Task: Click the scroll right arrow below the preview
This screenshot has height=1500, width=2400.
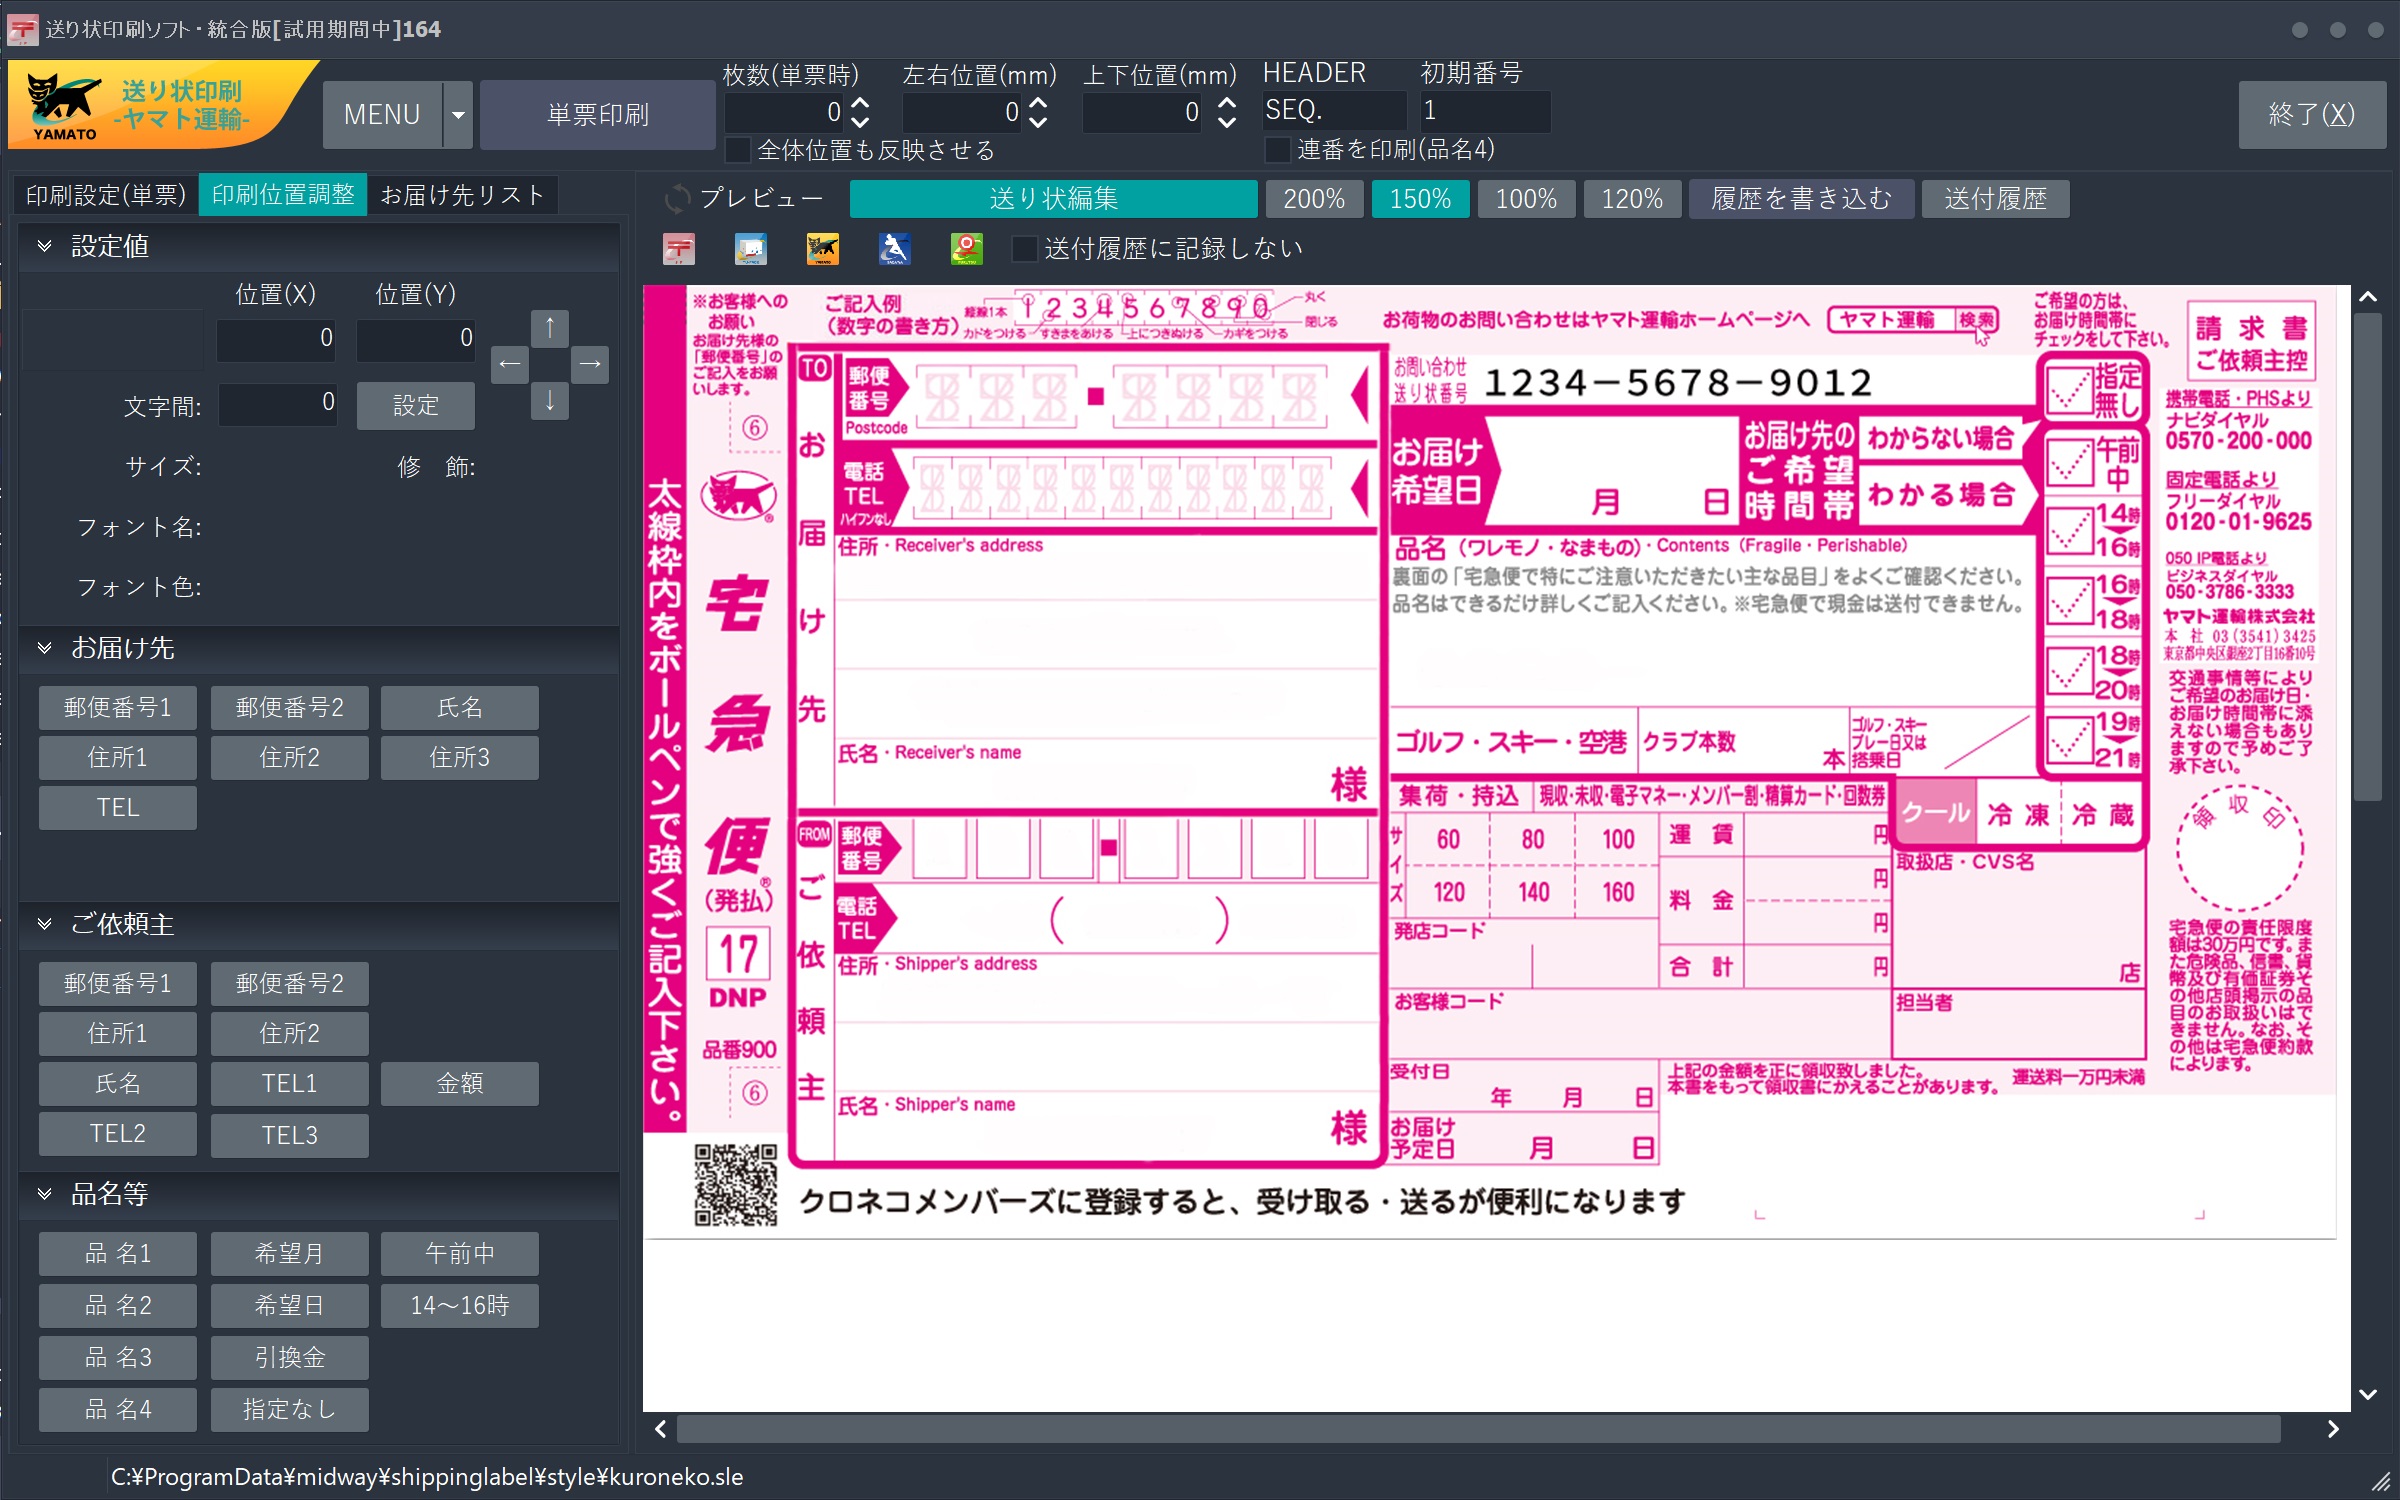Action: (x=2333, y=1429)
